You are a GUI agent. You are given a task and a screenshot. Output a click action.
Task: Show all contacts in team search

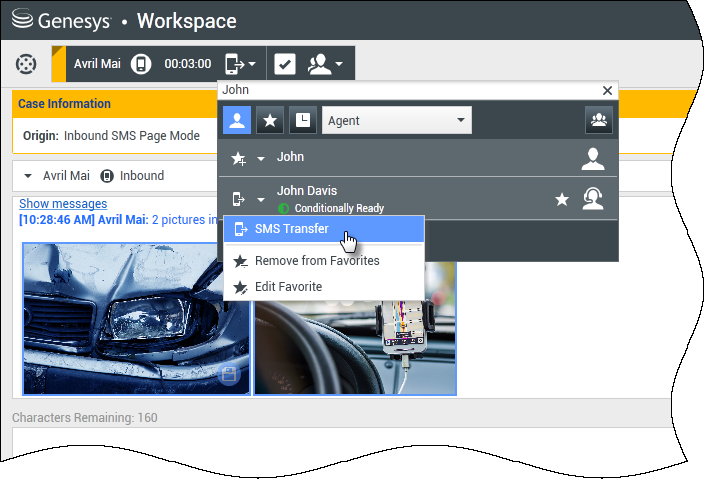click(x=237, y=121)
